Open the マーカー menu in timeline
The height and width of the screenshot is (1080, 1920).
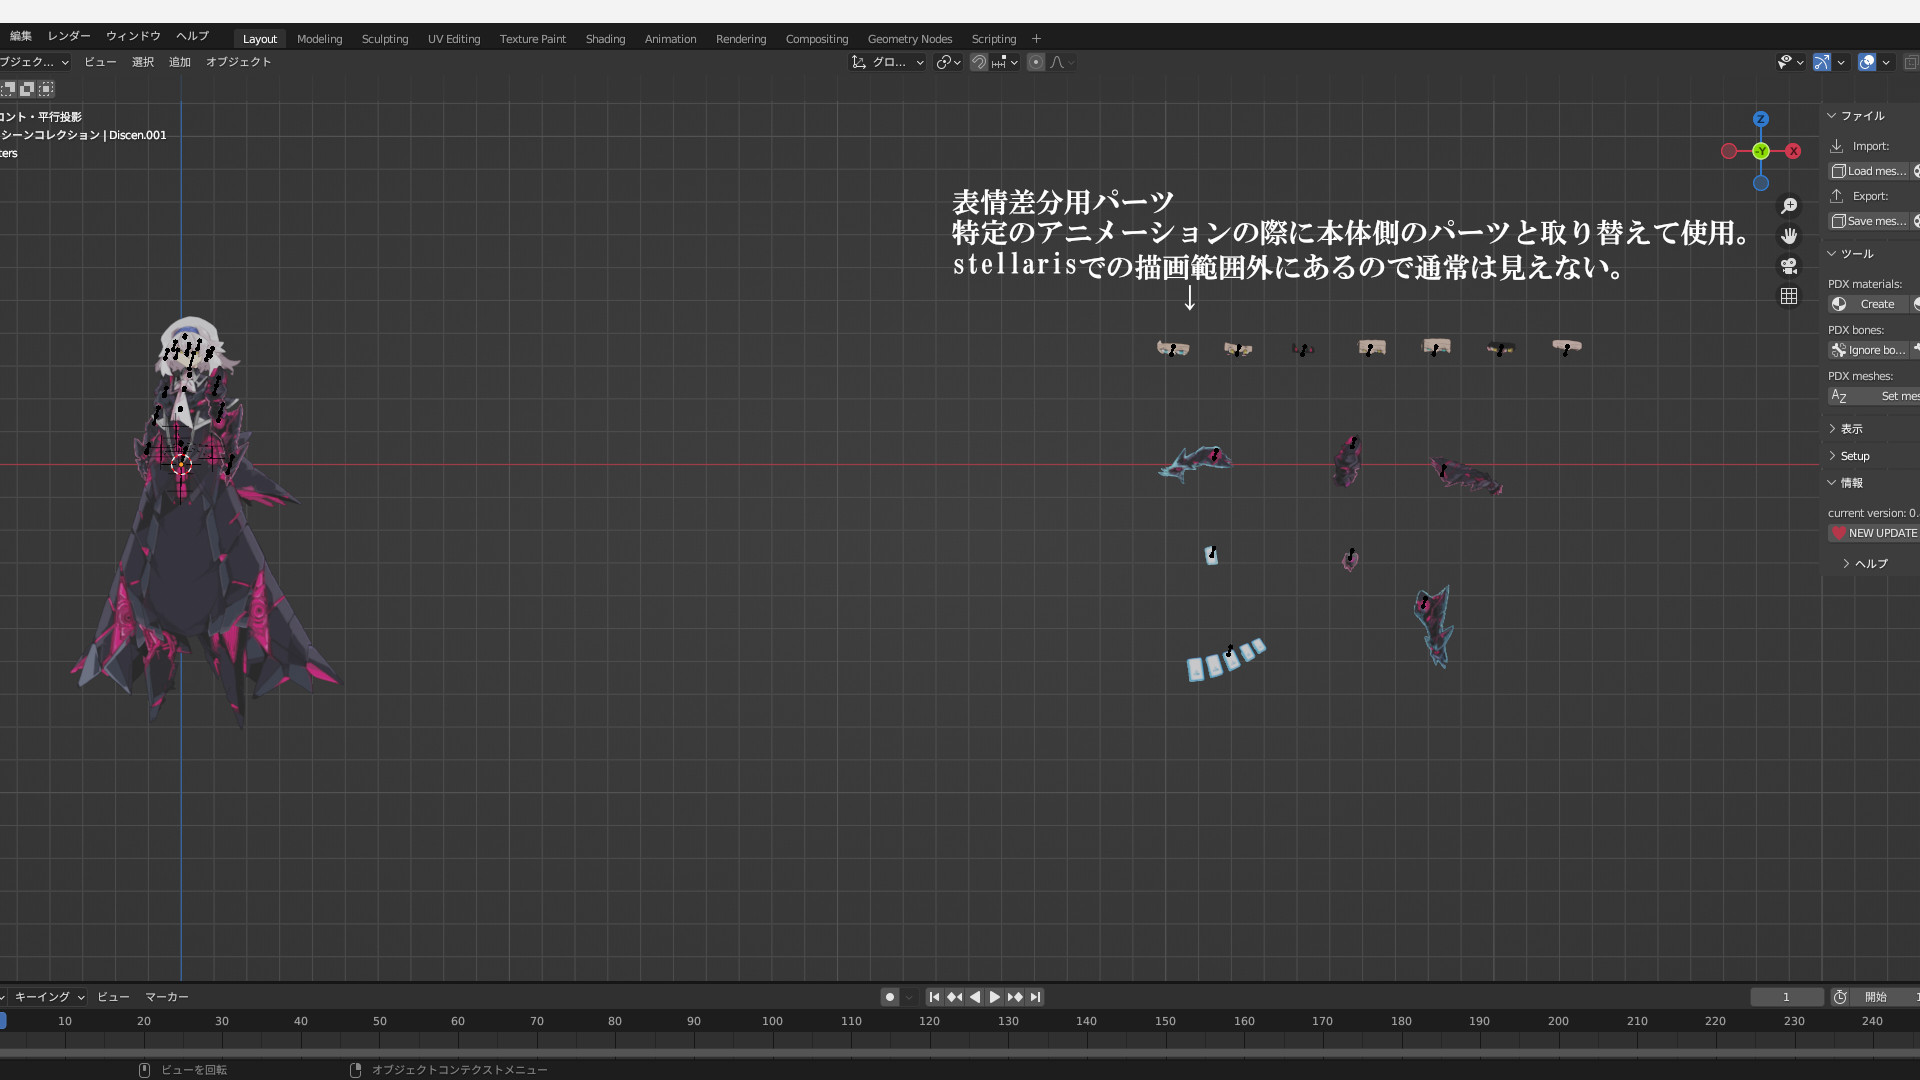click(167, 997)
